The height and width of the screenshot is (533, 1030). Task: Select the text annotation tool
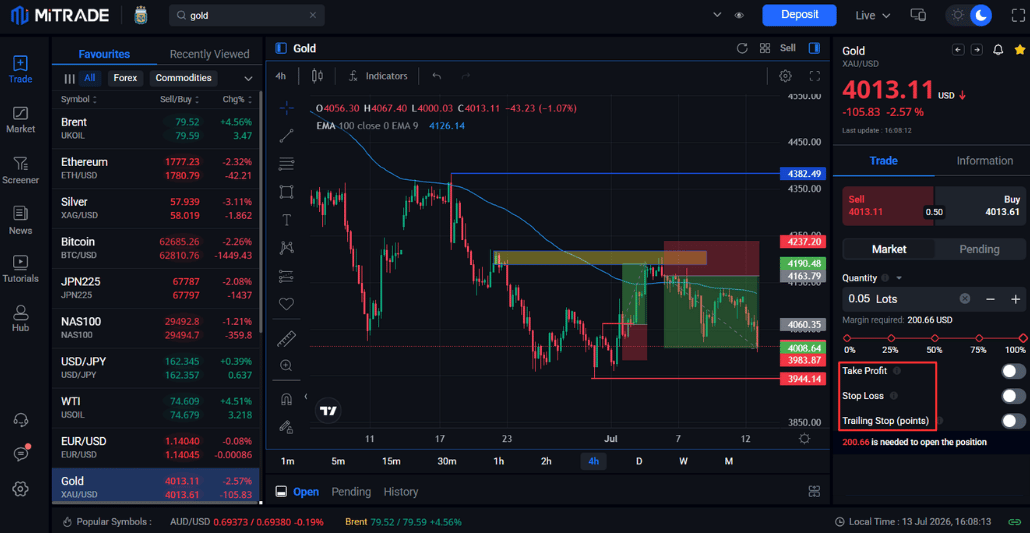click(x=286, y=220)
